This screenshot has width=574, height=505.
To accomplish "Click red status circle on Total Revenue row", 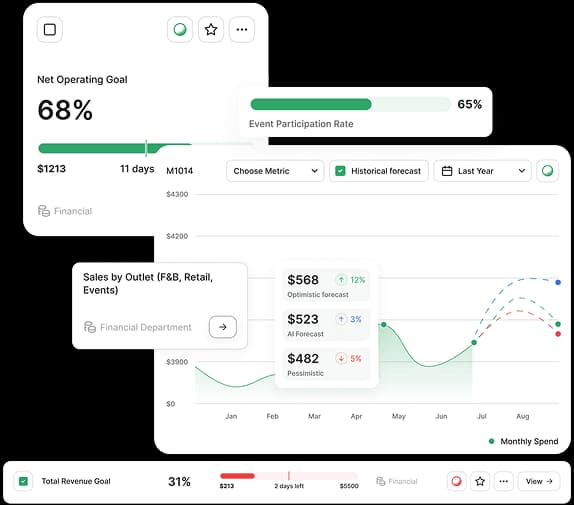I will click(x=456, y=481).
